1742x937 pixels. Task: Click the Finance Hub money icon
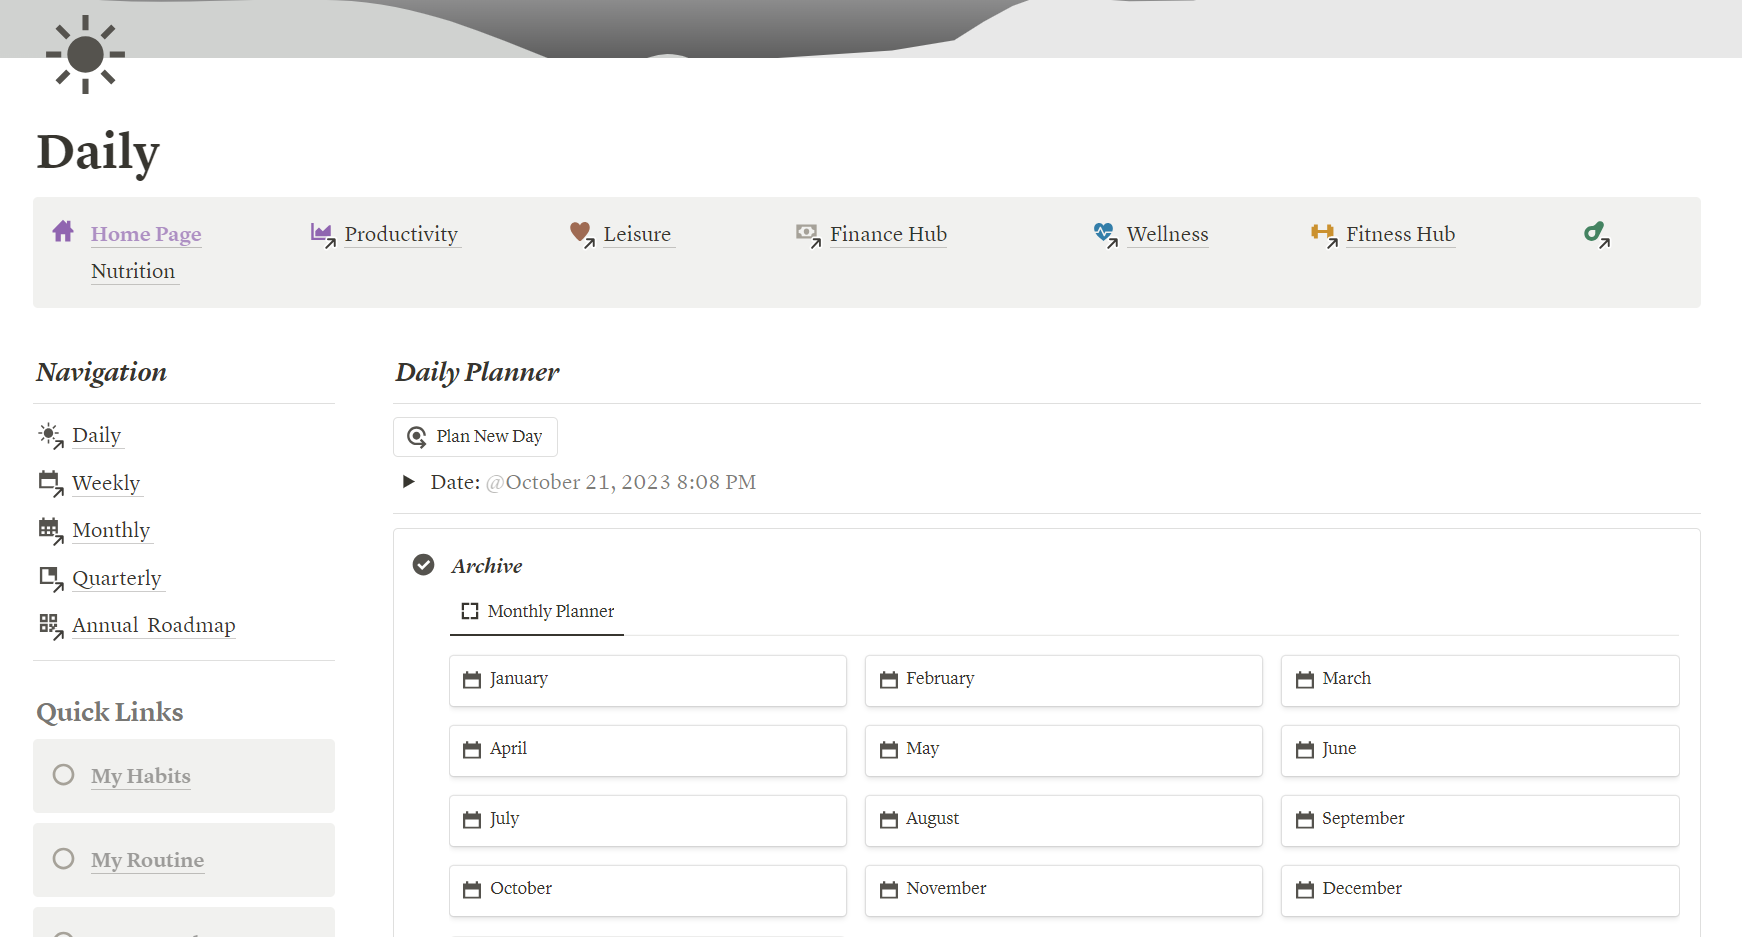pyautogui.click(x=808, y=235)
